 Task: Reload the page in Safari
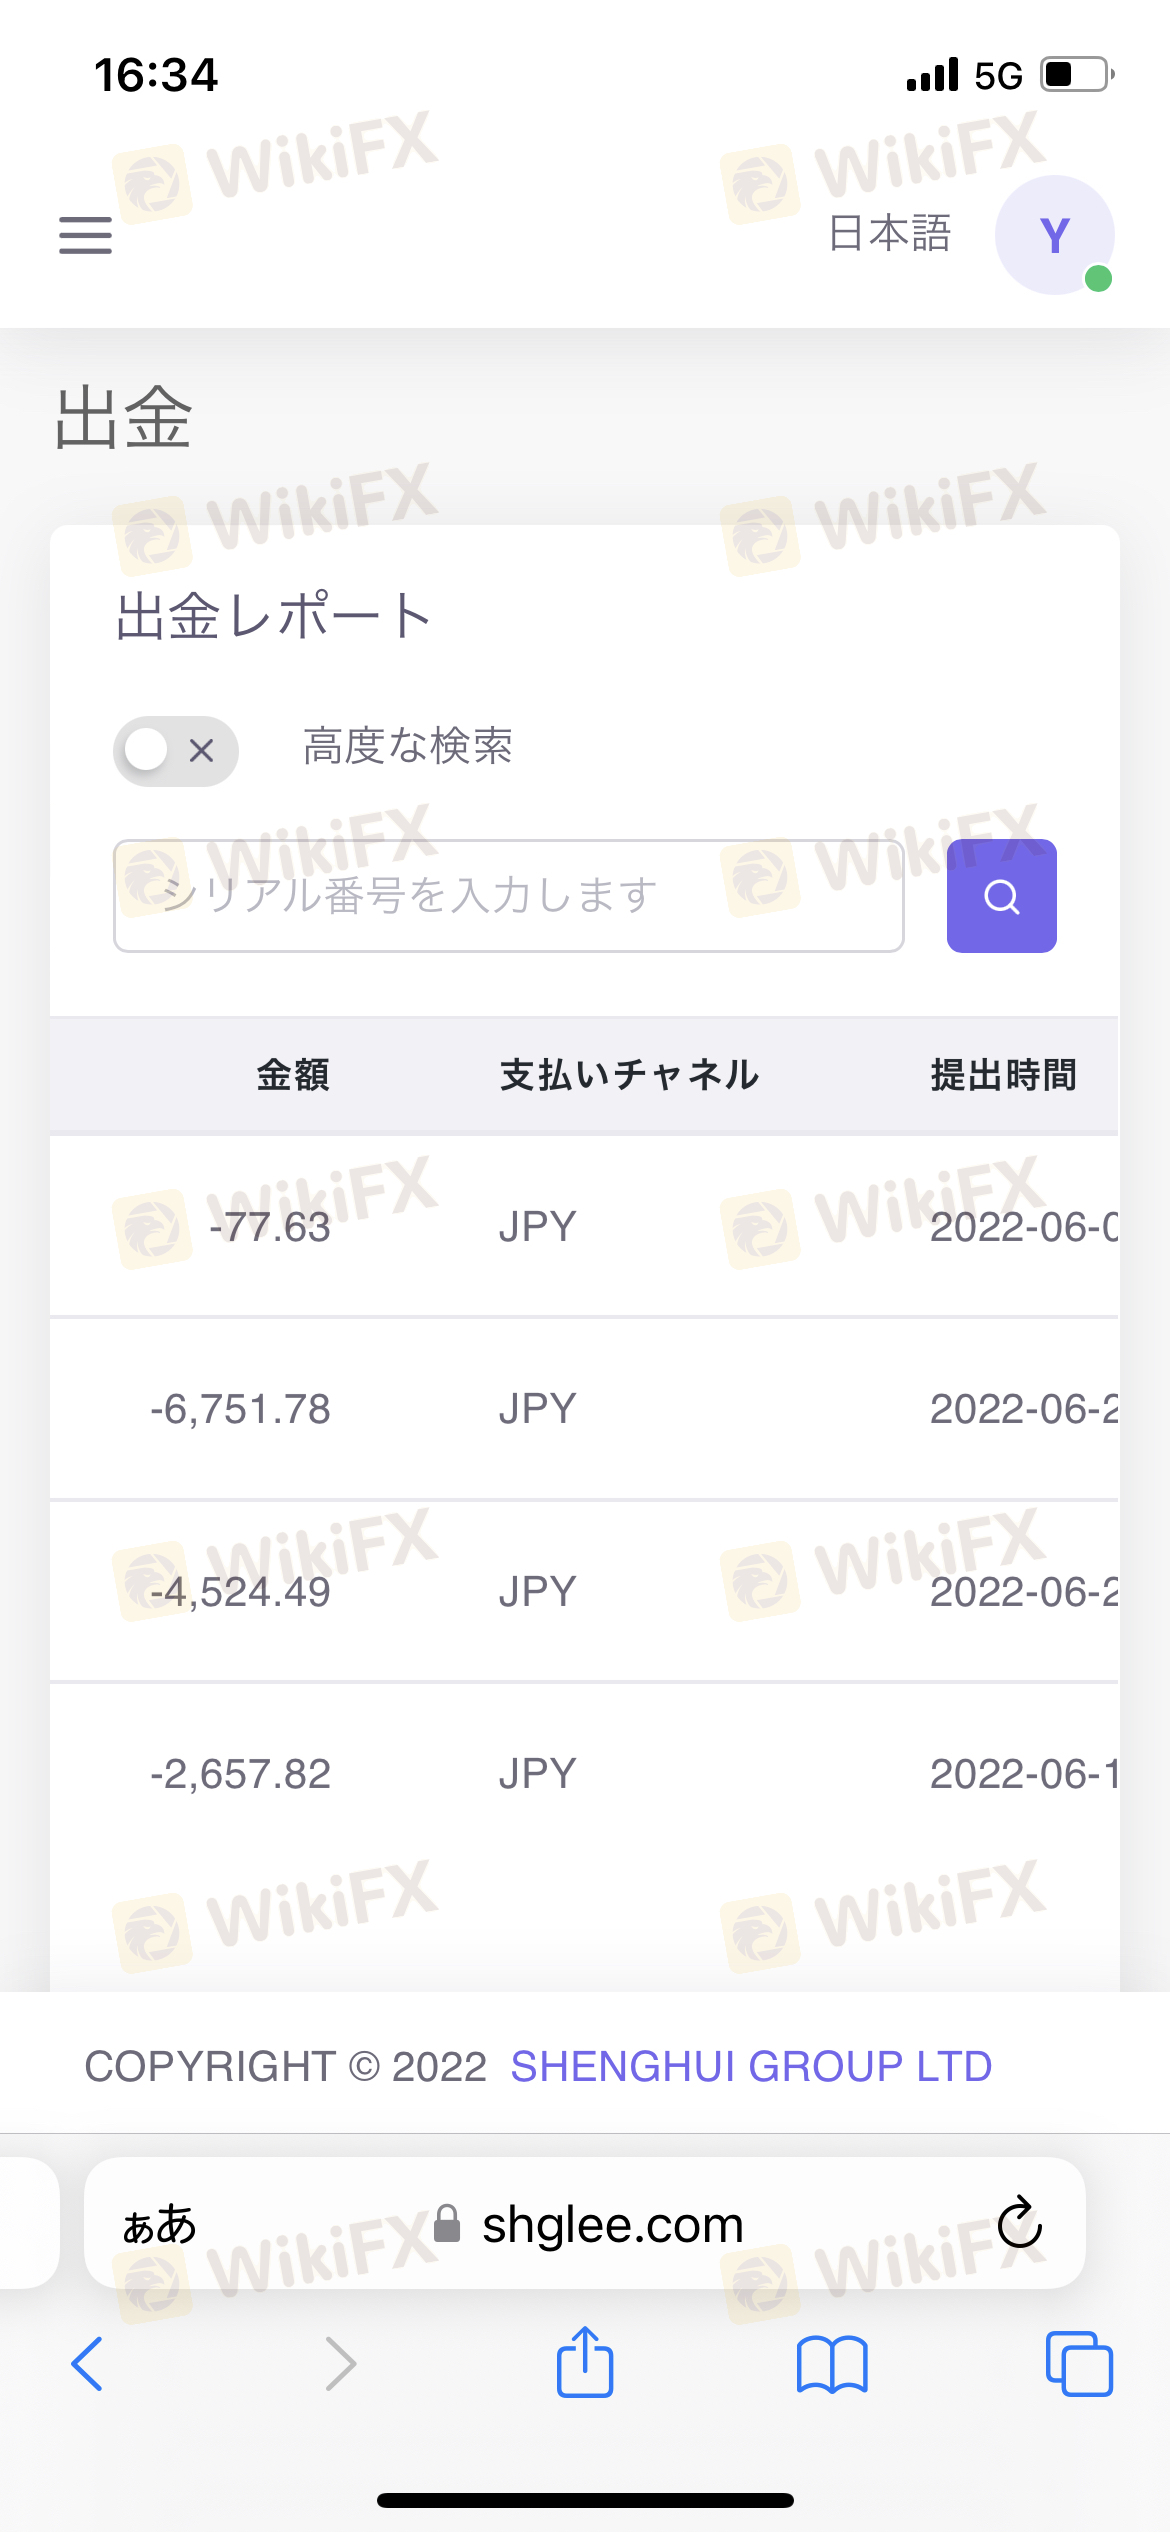[1019, 2223]
